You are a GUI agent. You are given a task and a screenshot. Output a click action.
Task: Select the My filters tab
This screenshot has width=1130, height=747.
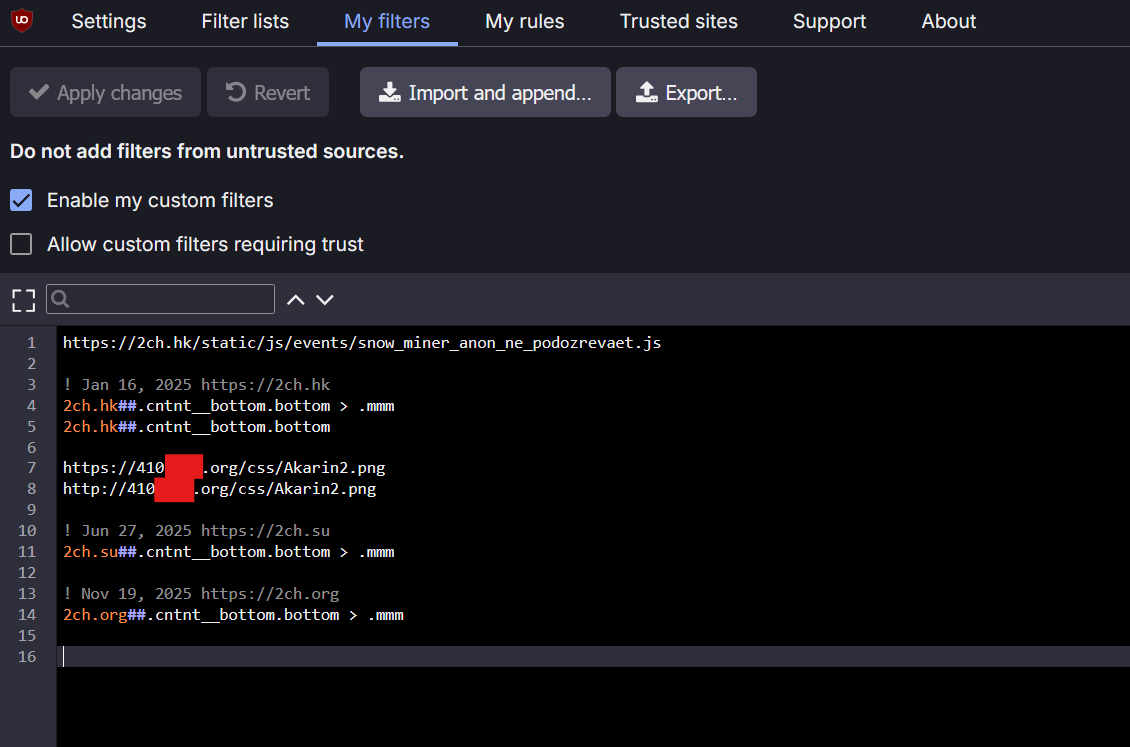(x=387, y=22)
